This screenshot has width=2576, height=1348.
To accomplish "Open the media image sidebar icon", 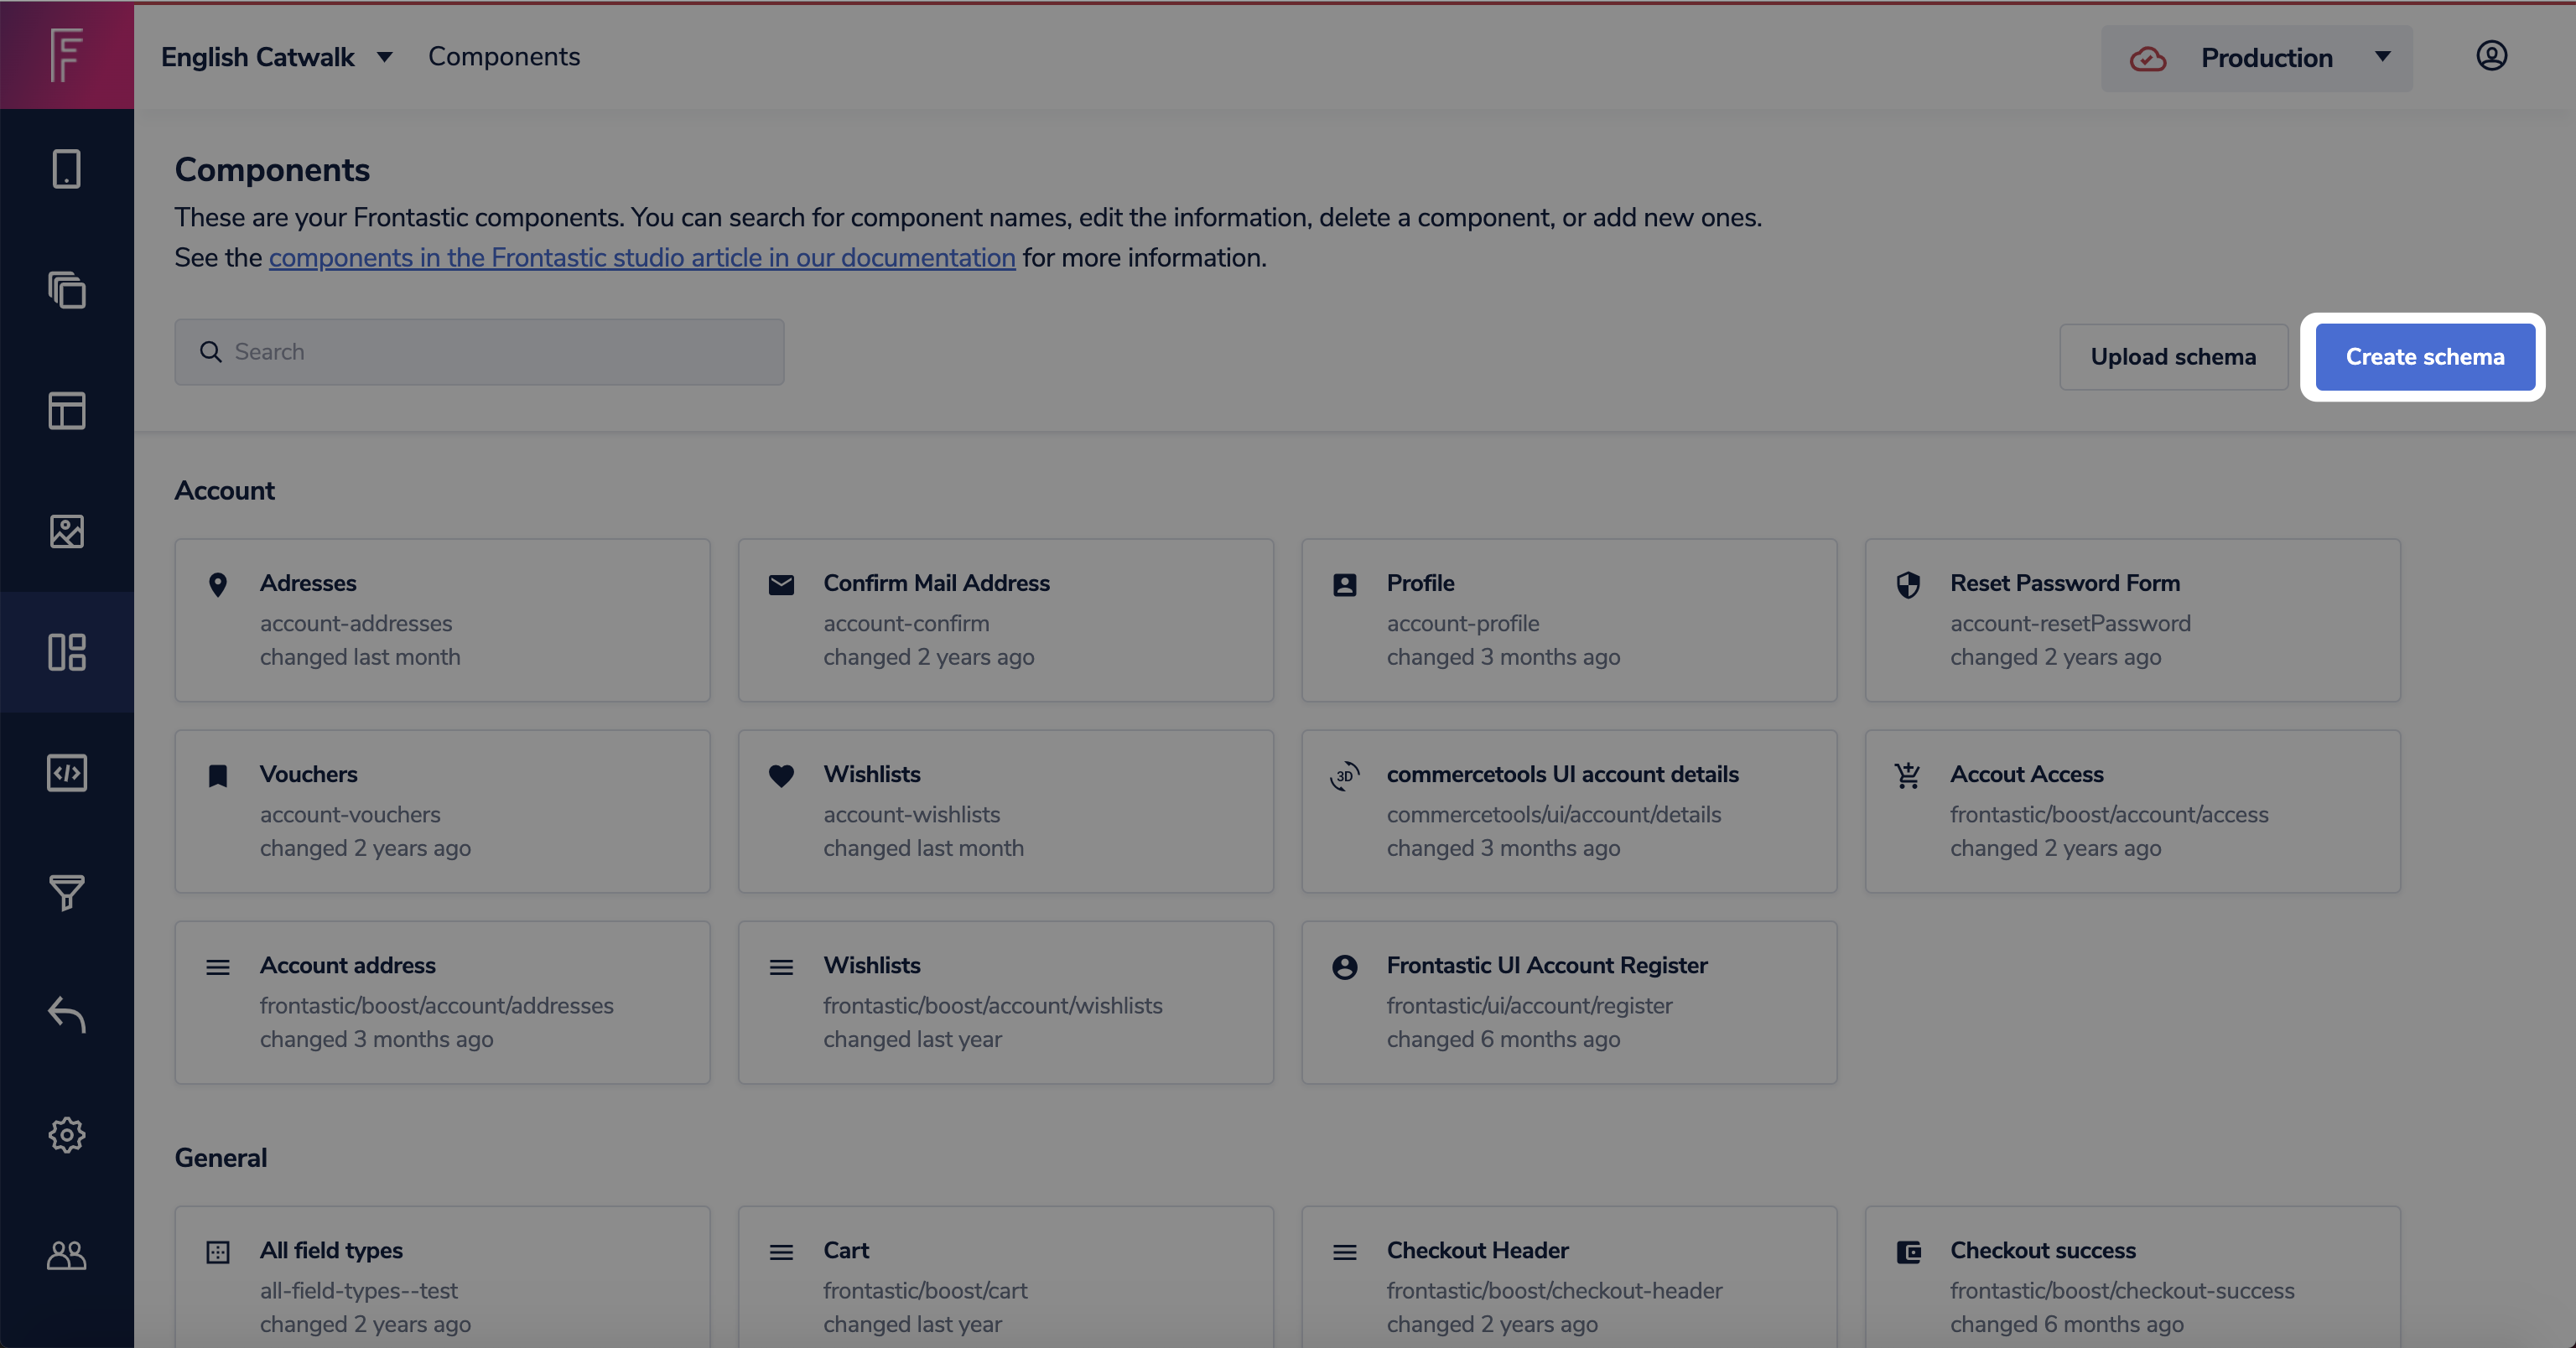I will pyautogui.click(x=66, y=531).
